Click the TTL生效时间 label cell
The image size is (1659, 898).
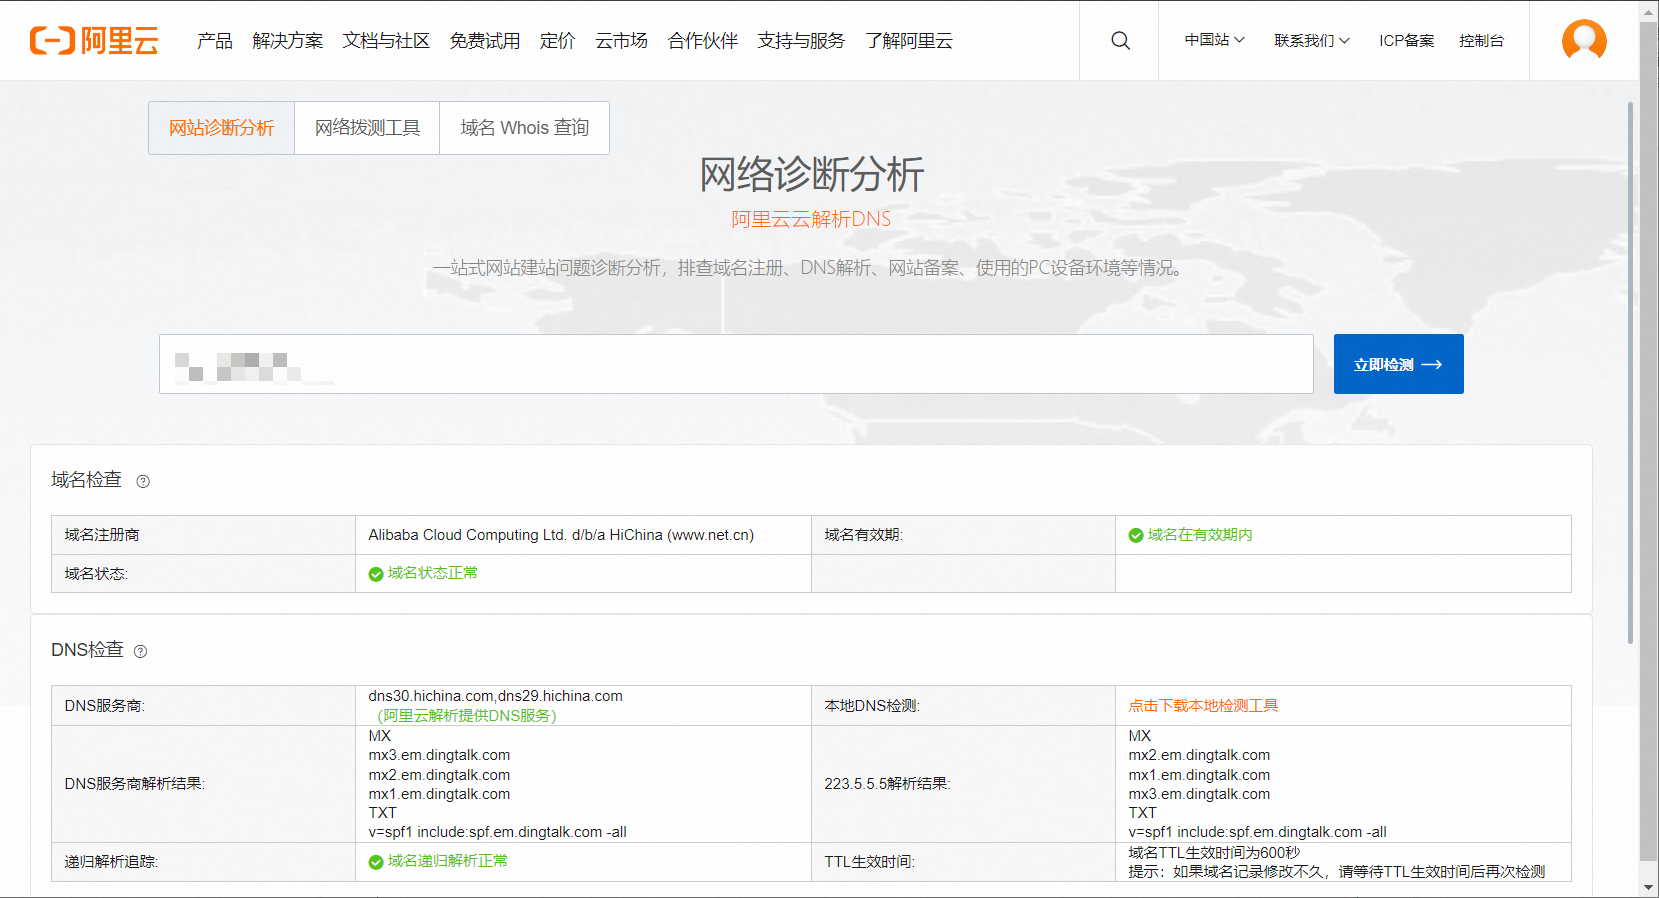click(963, 862)
